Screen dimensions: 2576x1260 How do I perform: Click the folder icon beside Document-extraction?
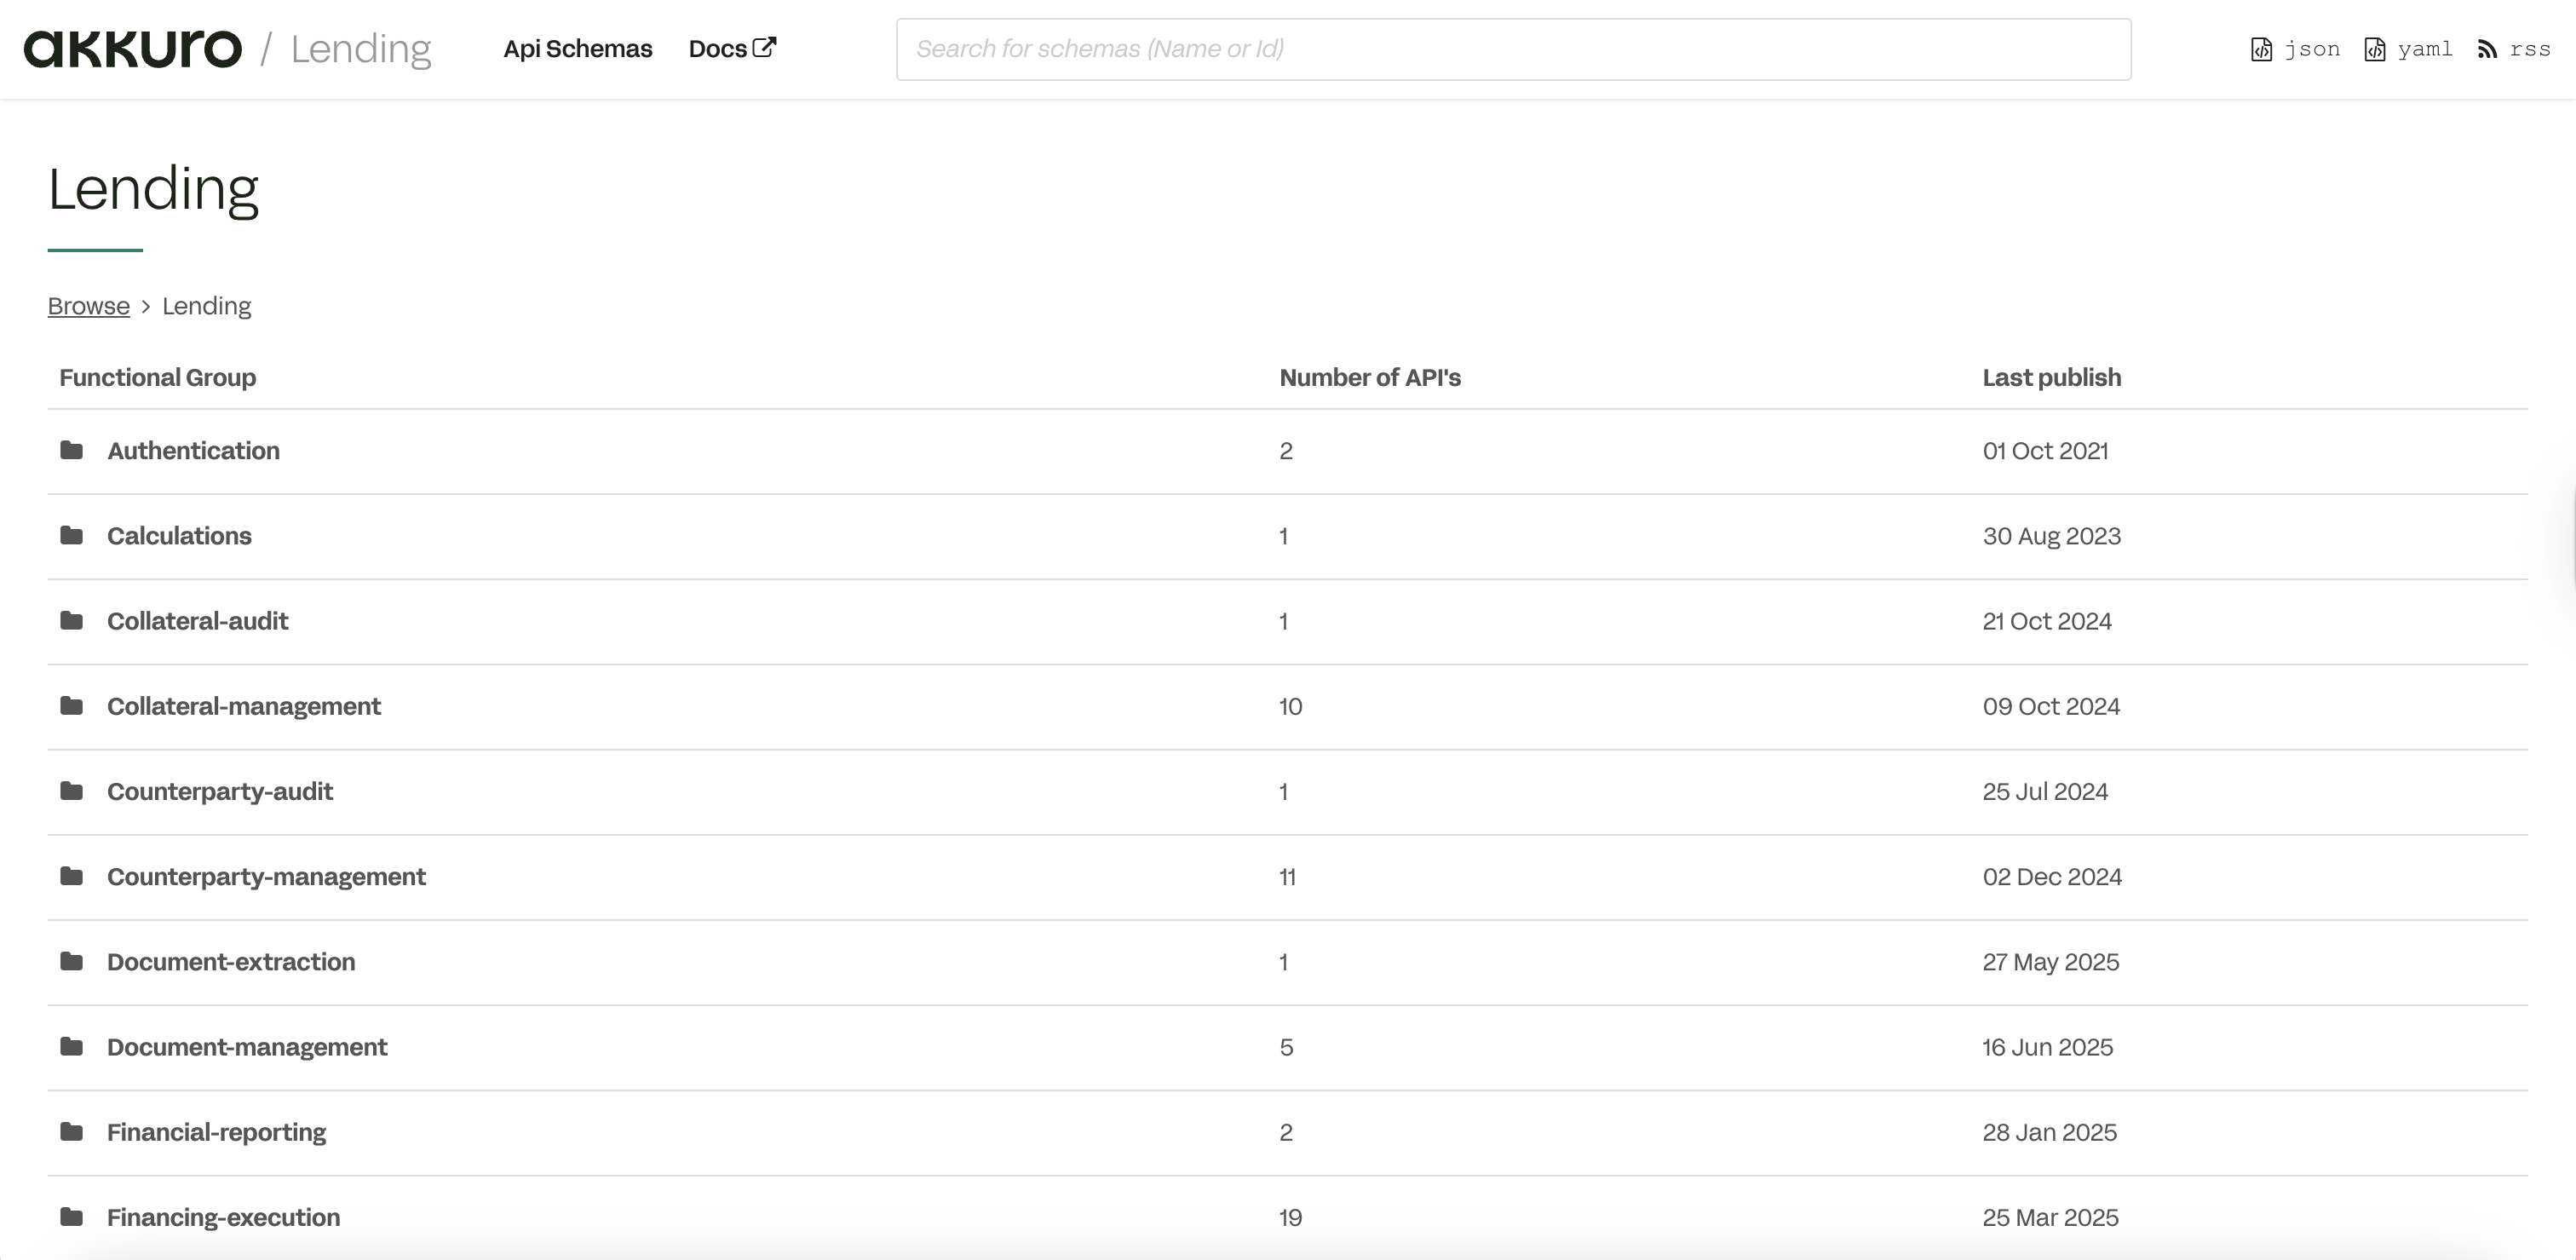pyautogui.click(x=71, y=961)
